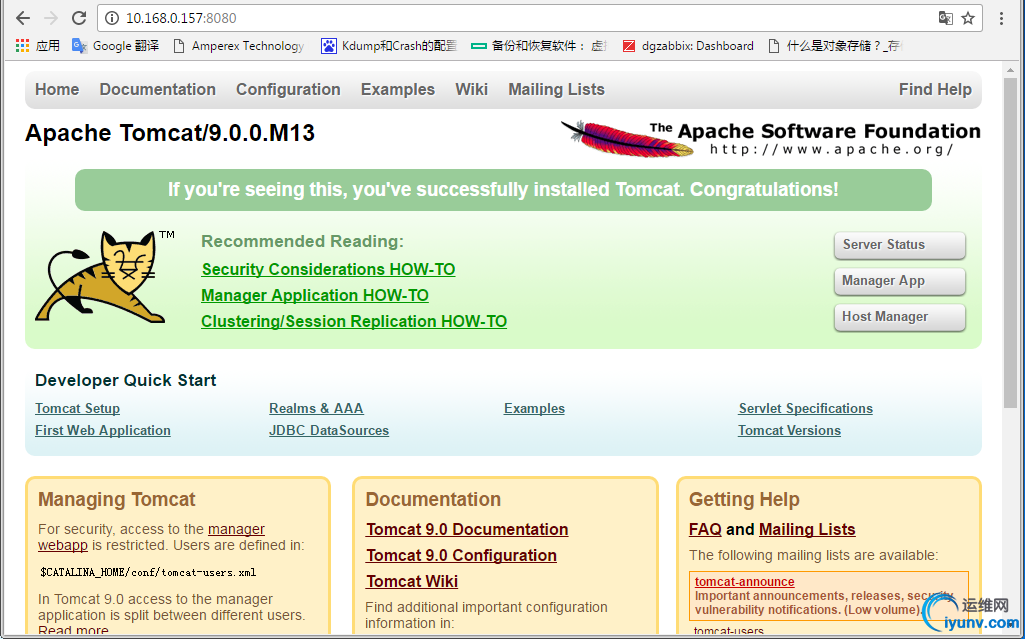Open the apps grid icon in the bookmarks bar
This screenshot has width=1025, height=639.
tap(23, 46)
